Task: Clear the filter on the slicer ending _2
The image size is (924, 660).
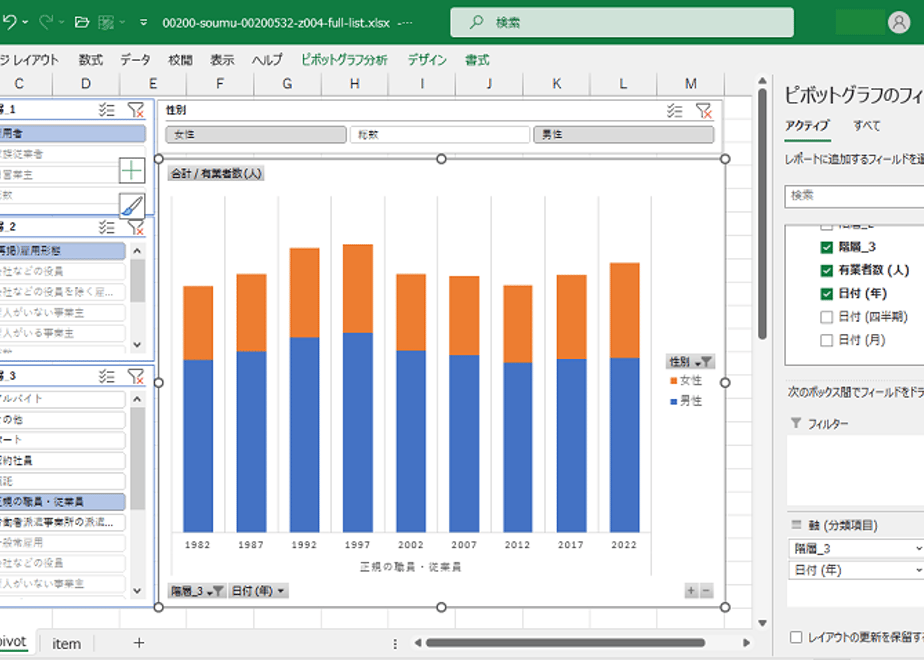Action: click(x=136, y=227)
